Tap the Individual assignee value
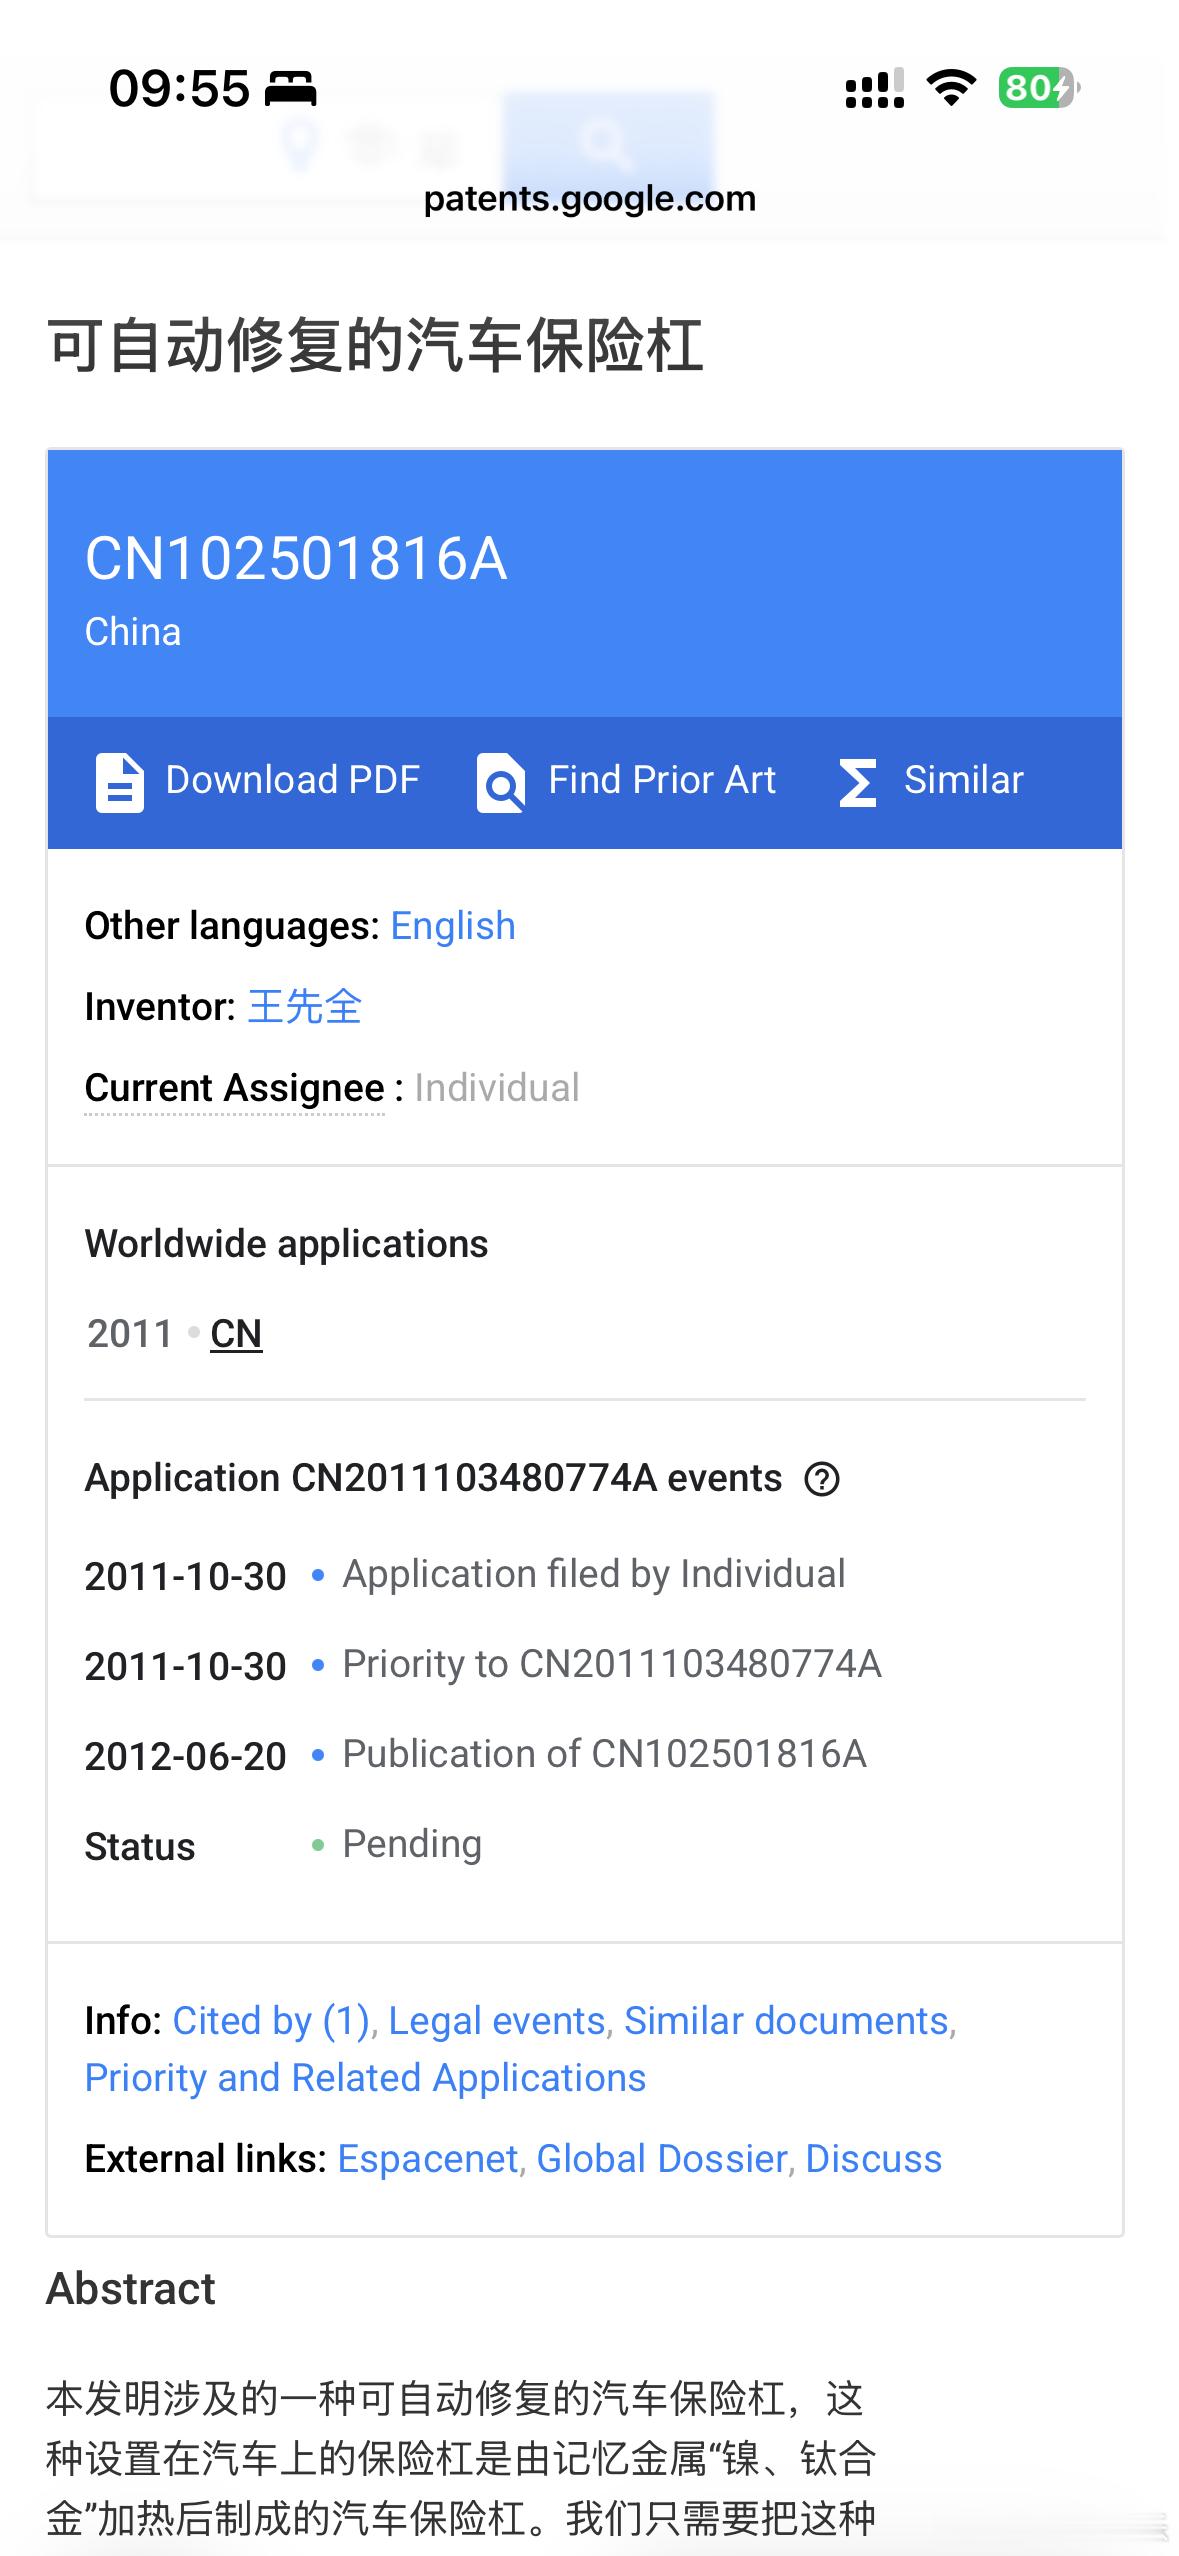 497,1088
